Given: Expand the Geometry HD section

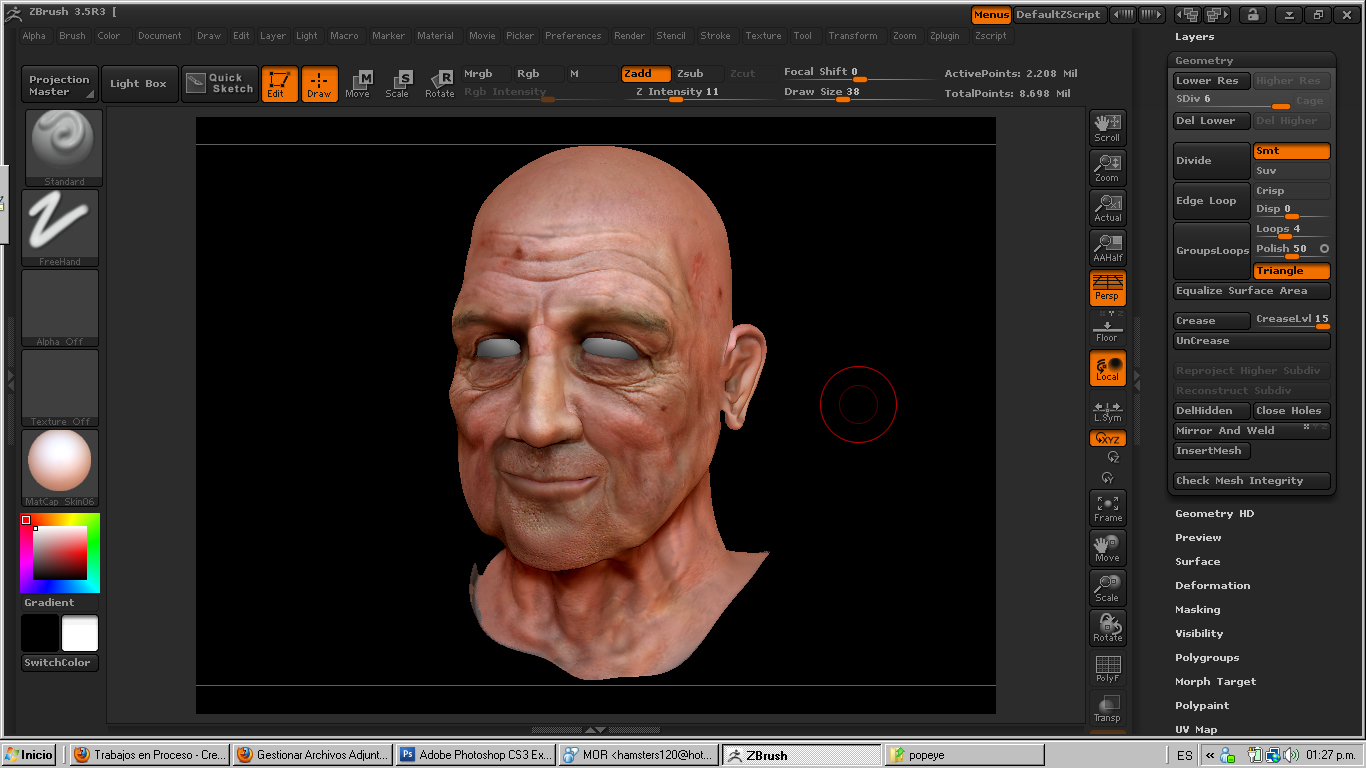Looking at the screenshot, I should point(1214,514).
